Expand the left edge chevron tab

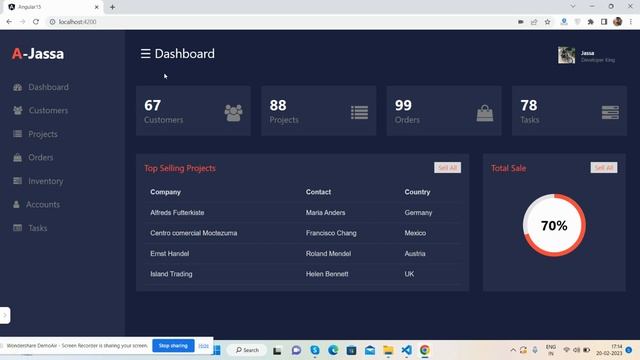(5, 315)
